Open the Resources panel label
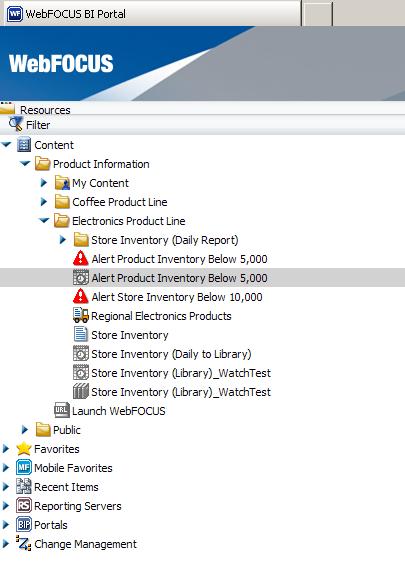Screen dimensions: 405x563 pos(45,110)
